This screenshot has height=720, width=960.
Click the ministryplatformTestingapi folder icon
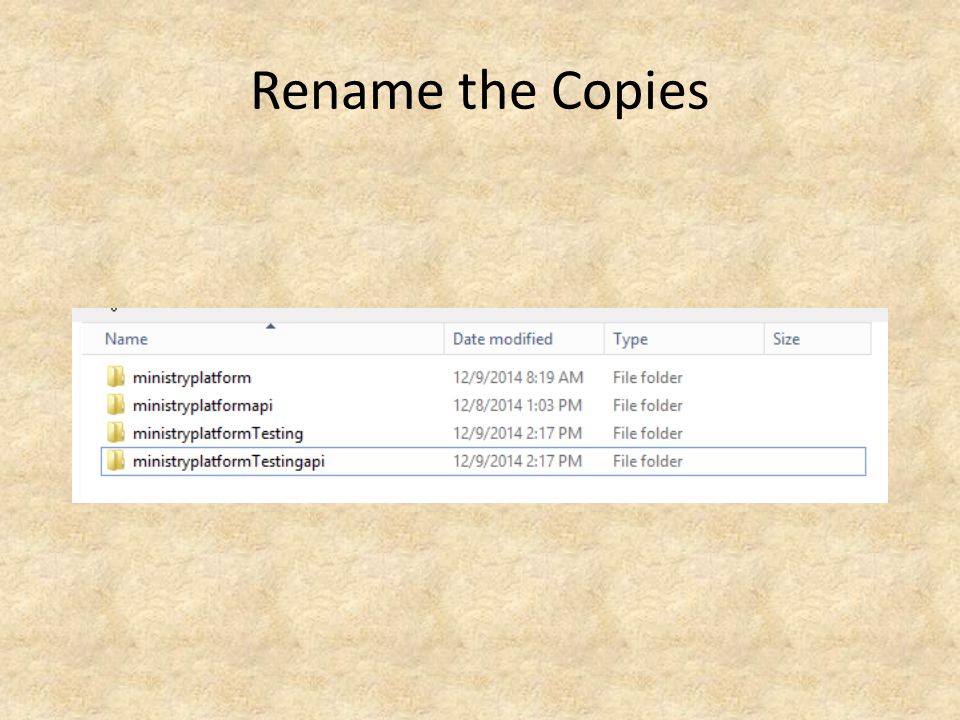coord(116,460)
